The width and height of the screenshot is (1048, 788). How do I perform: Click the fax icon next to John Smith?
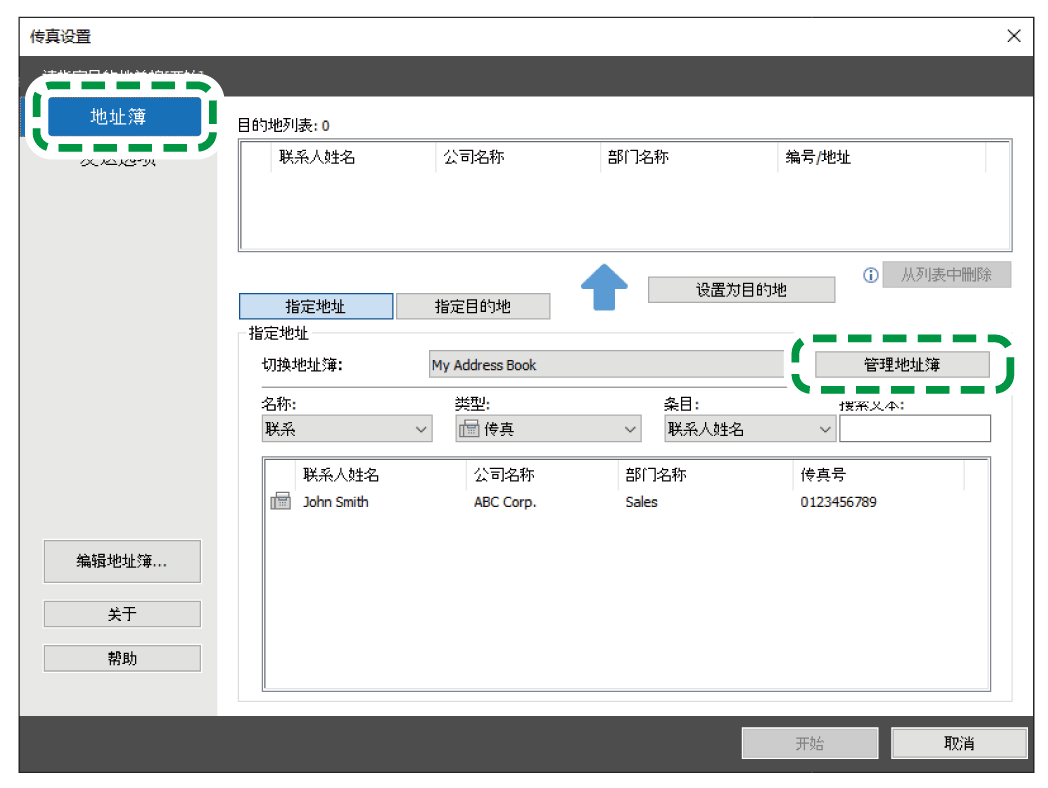(x=280, y=502)
